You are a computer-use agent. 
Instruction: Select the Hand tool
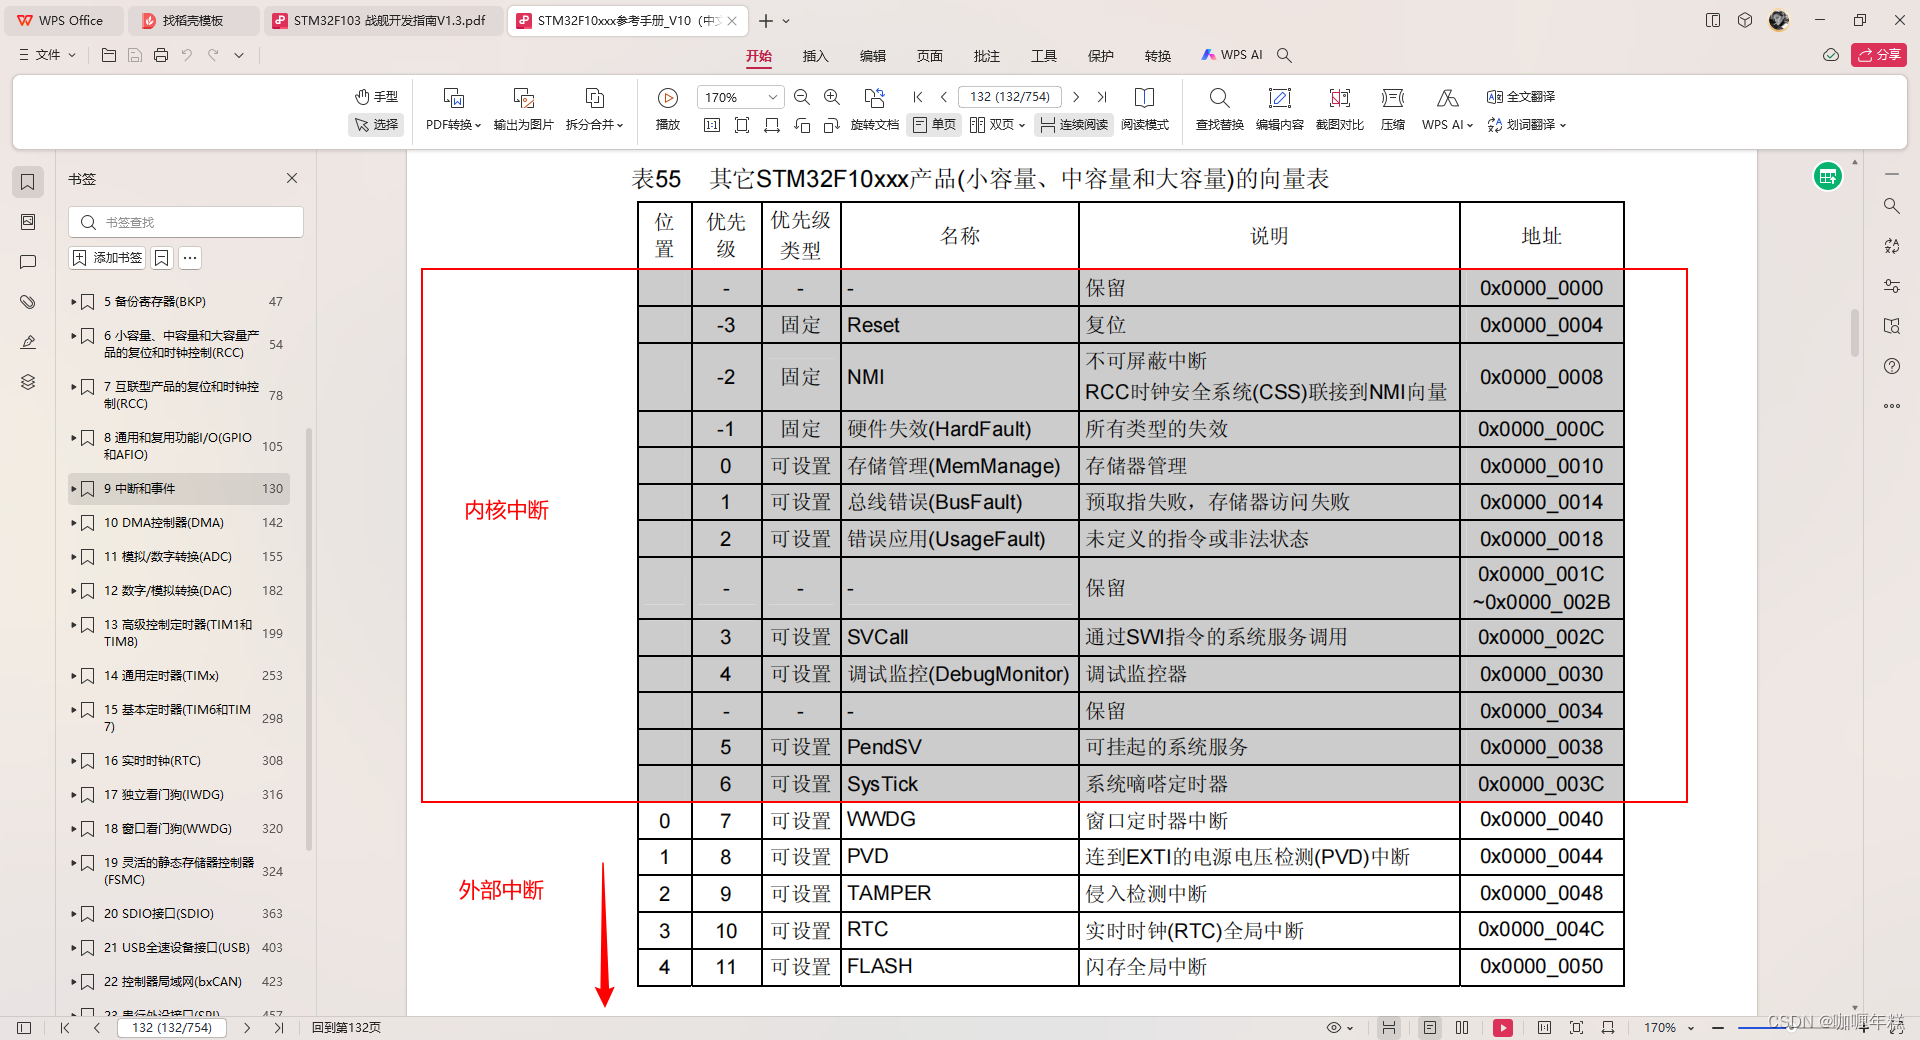tap(376, 97)
